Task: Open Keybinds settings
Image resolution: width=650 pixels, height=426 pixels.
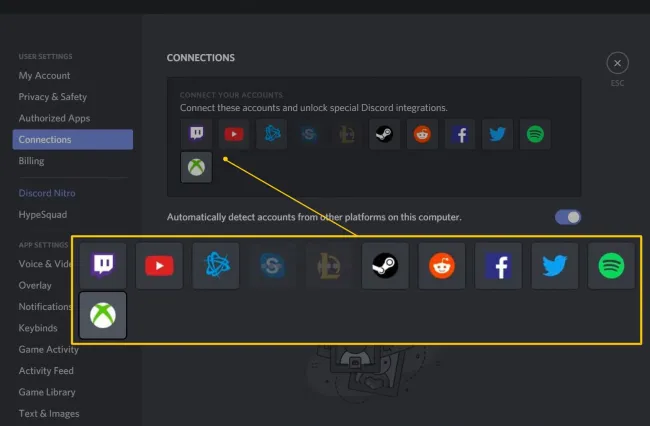Action: [x=38, y=328]
